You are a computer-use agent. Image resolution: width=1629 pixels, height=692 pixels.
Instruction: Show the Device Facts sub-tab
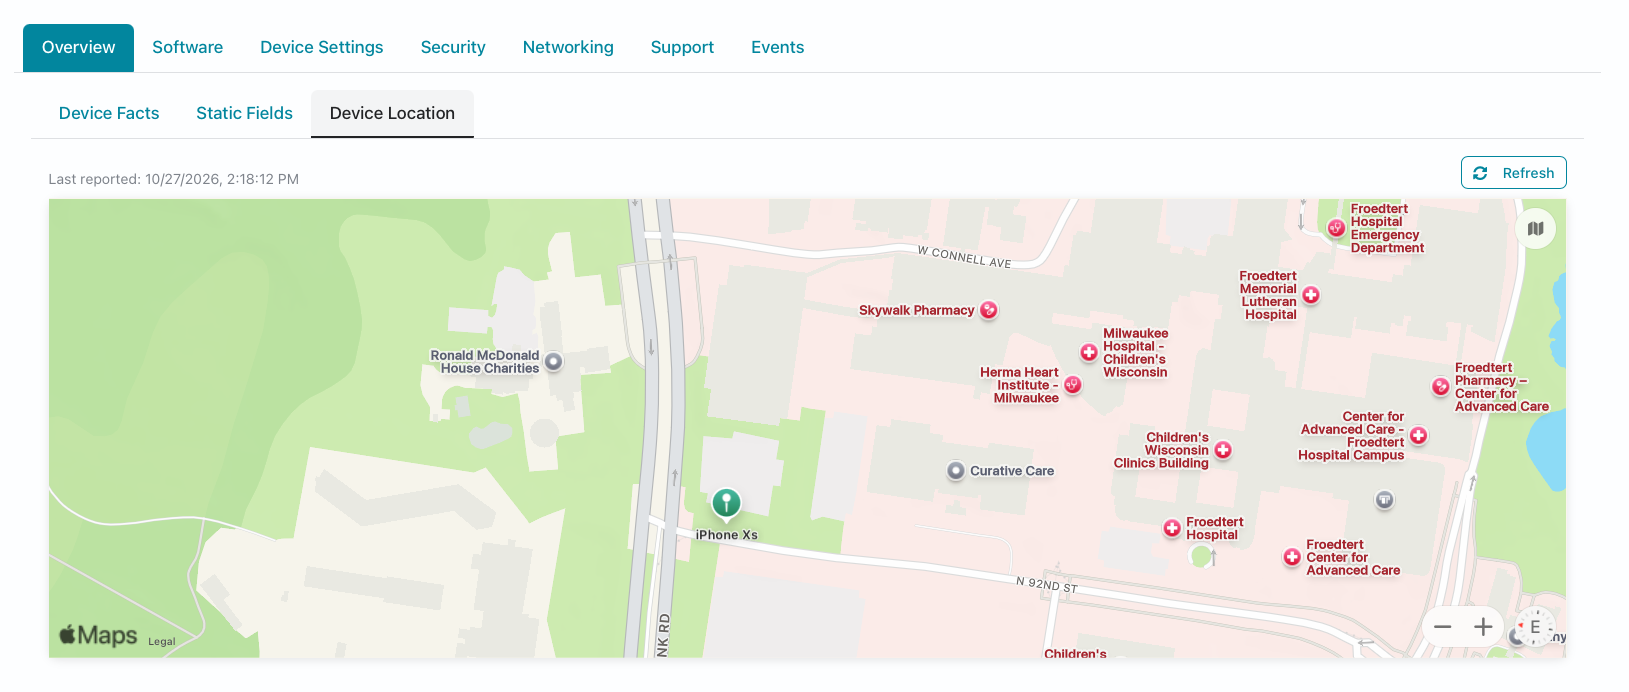pyautogui.click(x=109, y=113)
